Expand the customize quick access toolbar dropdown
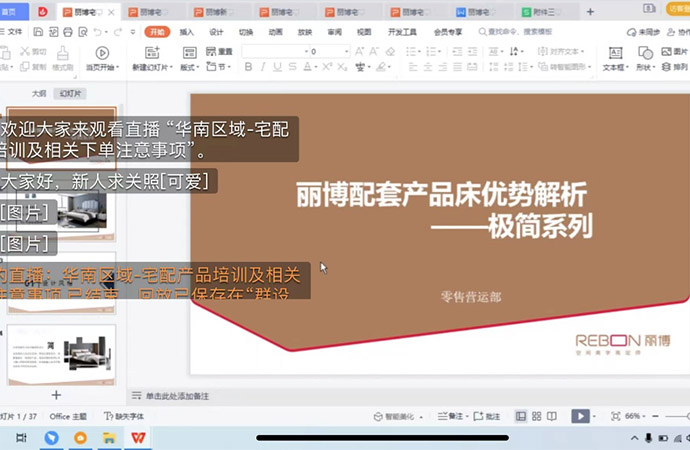 132,32
